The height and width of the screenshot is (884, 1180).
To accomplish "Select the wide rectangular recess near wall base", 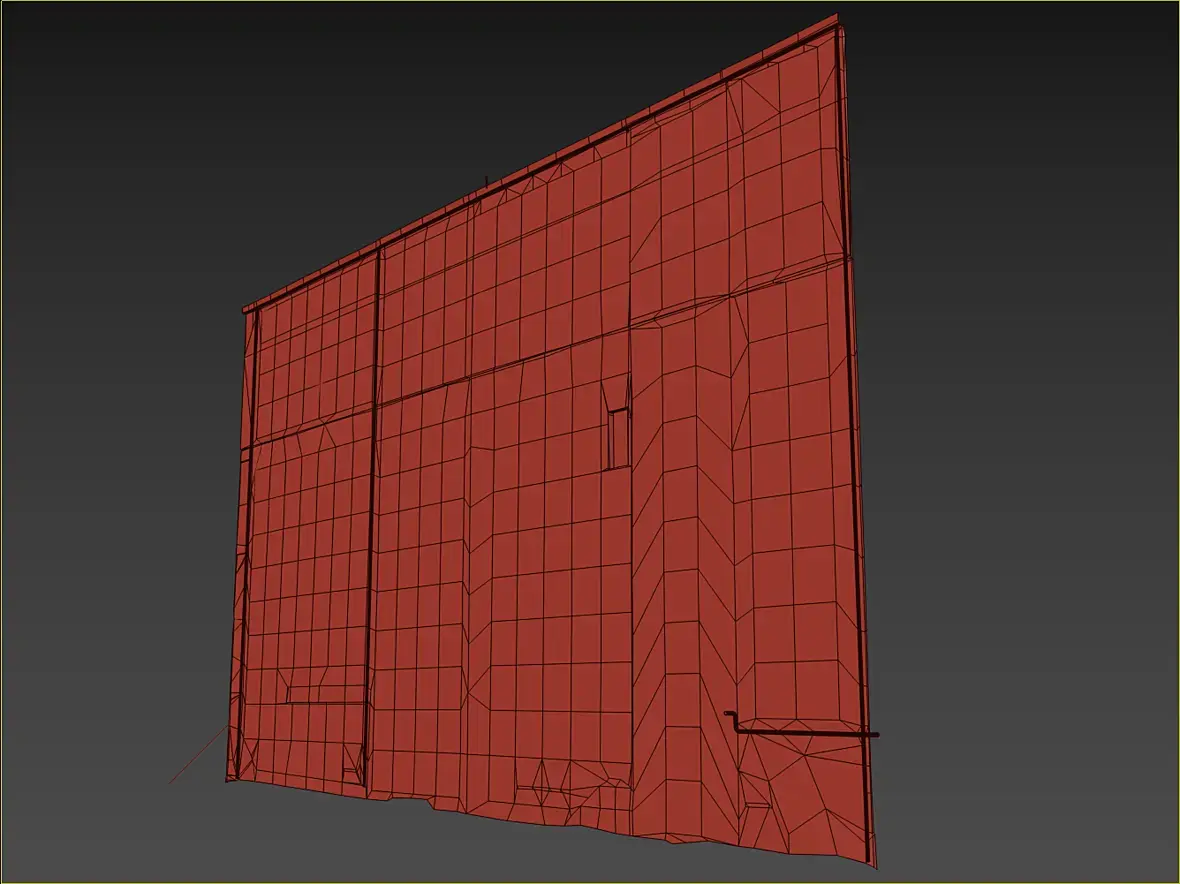I will pyautogui.click(x=325, y=694).
